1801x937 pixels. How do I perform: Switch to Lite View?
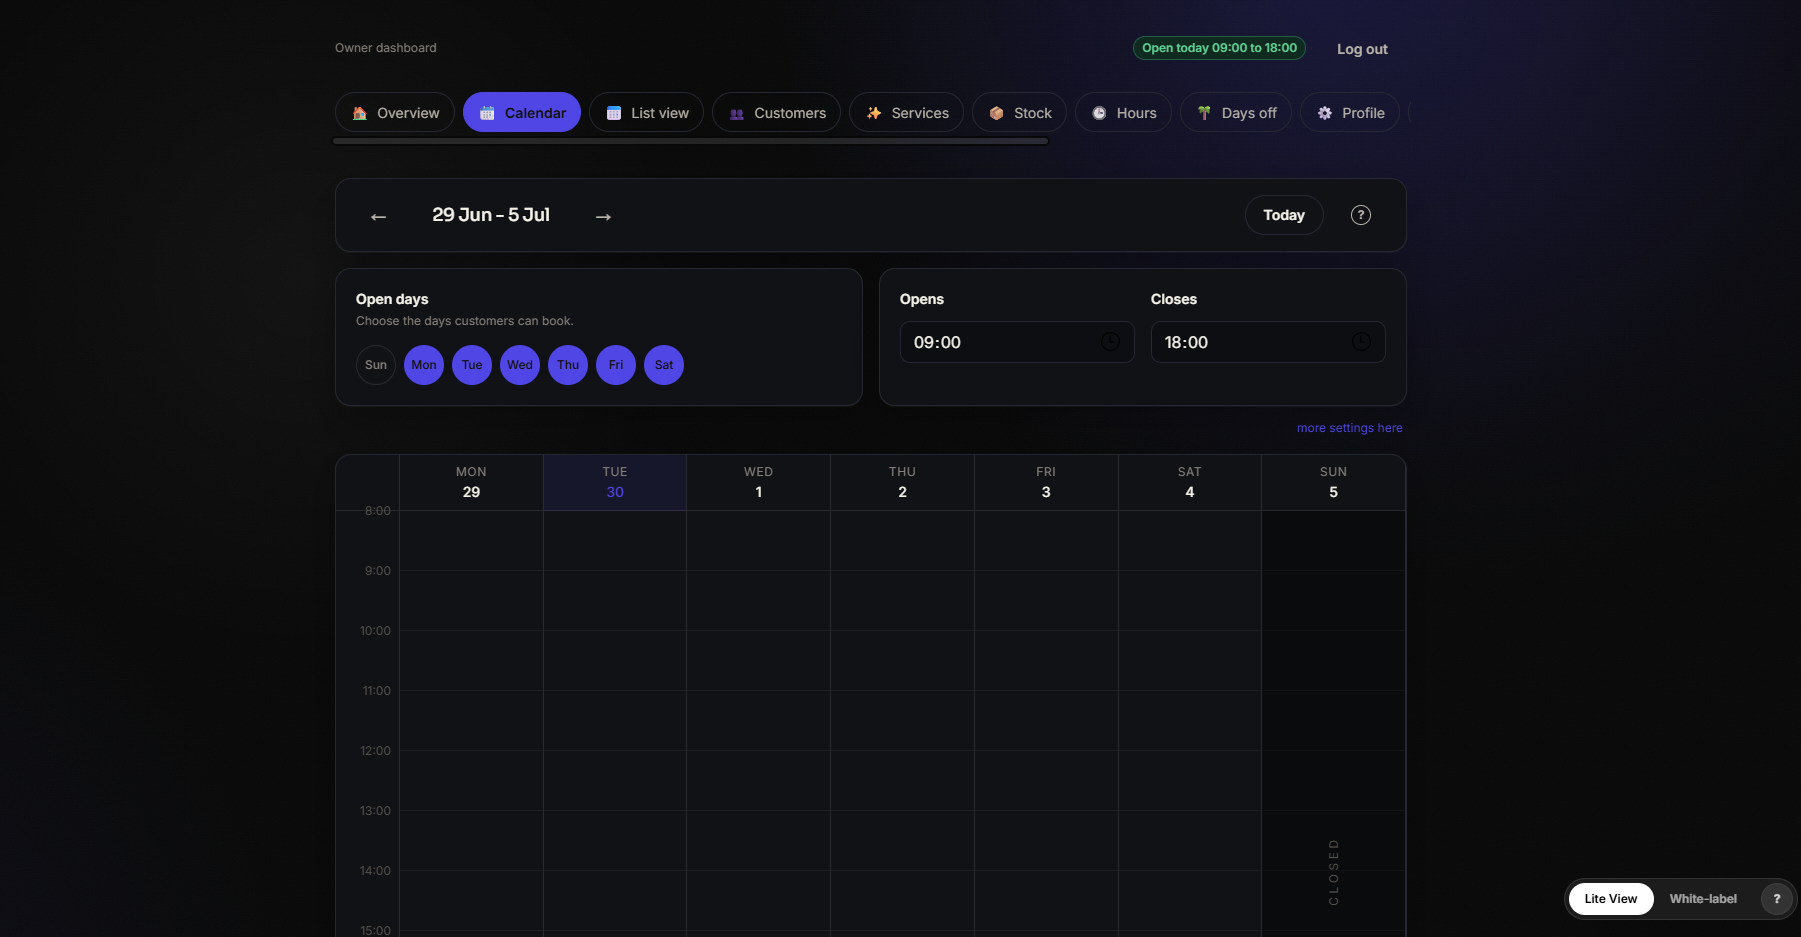1611,899
